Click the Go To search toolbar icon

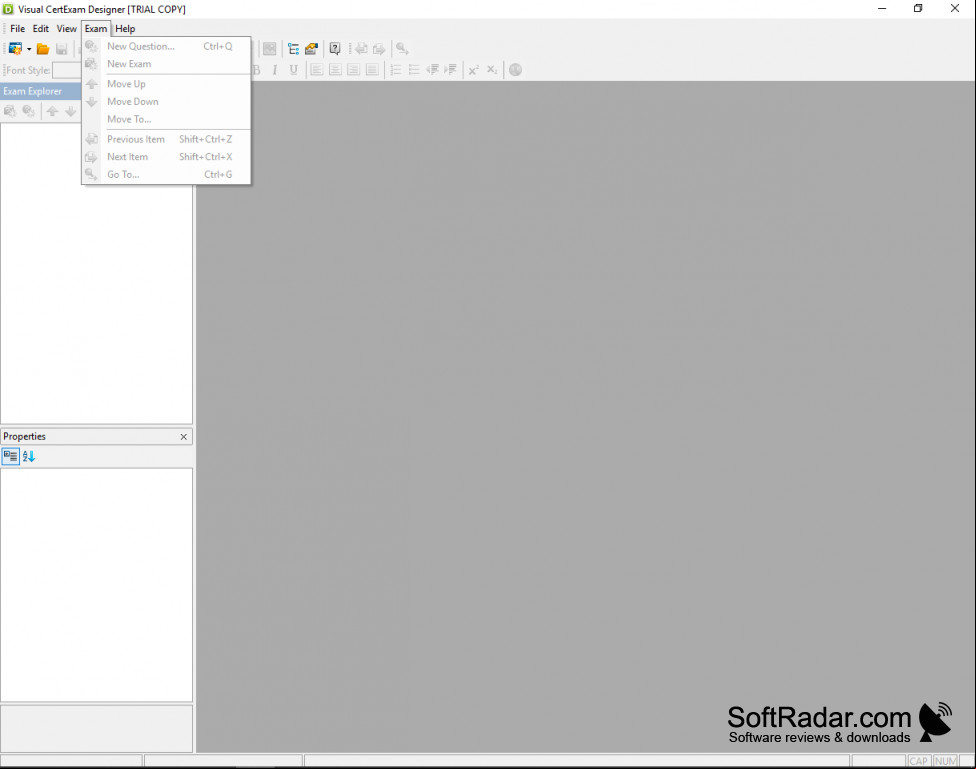click(x=402, y=49)
